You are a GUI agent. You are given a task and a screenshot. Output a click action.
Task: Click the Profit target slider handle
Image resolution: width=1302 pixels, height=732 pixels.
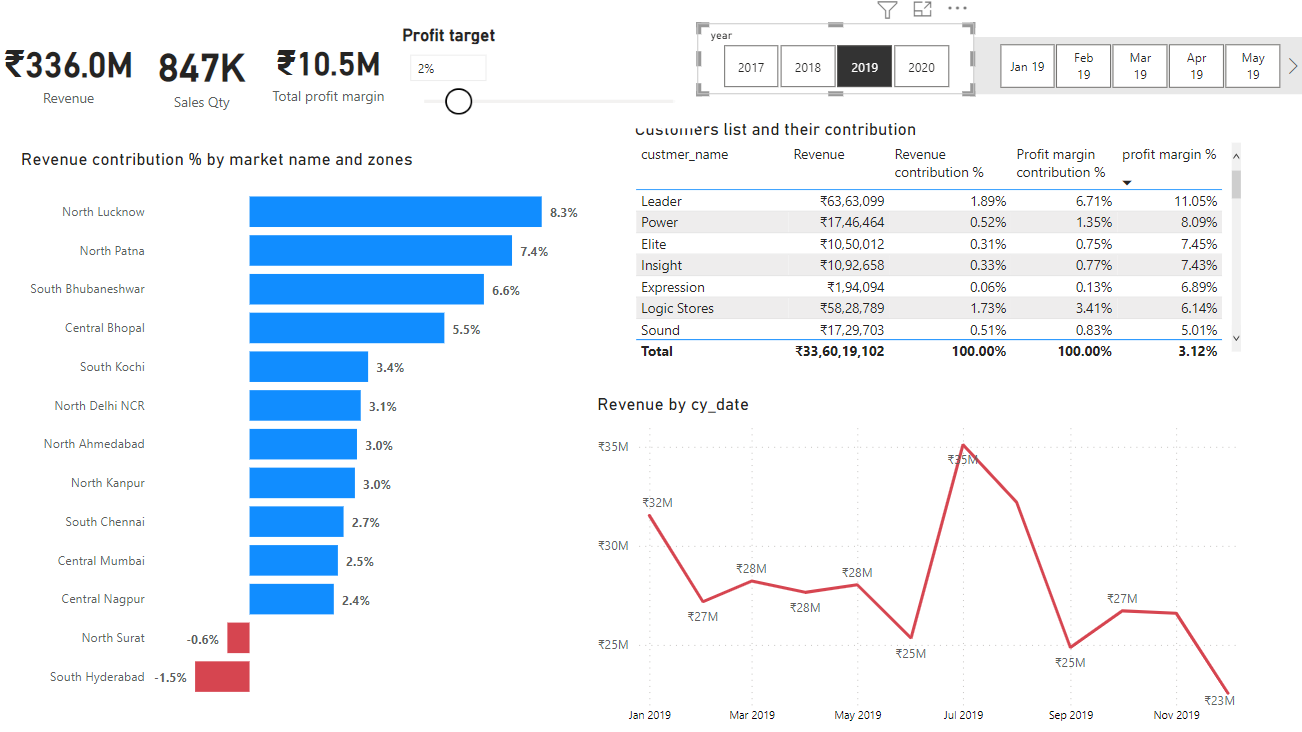click(458, 101)
